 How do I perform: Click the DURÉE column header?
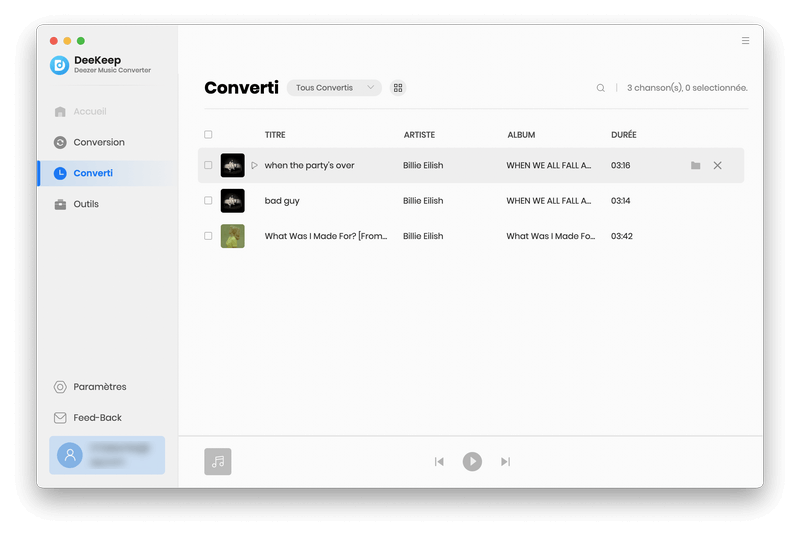tap(623, 135)
